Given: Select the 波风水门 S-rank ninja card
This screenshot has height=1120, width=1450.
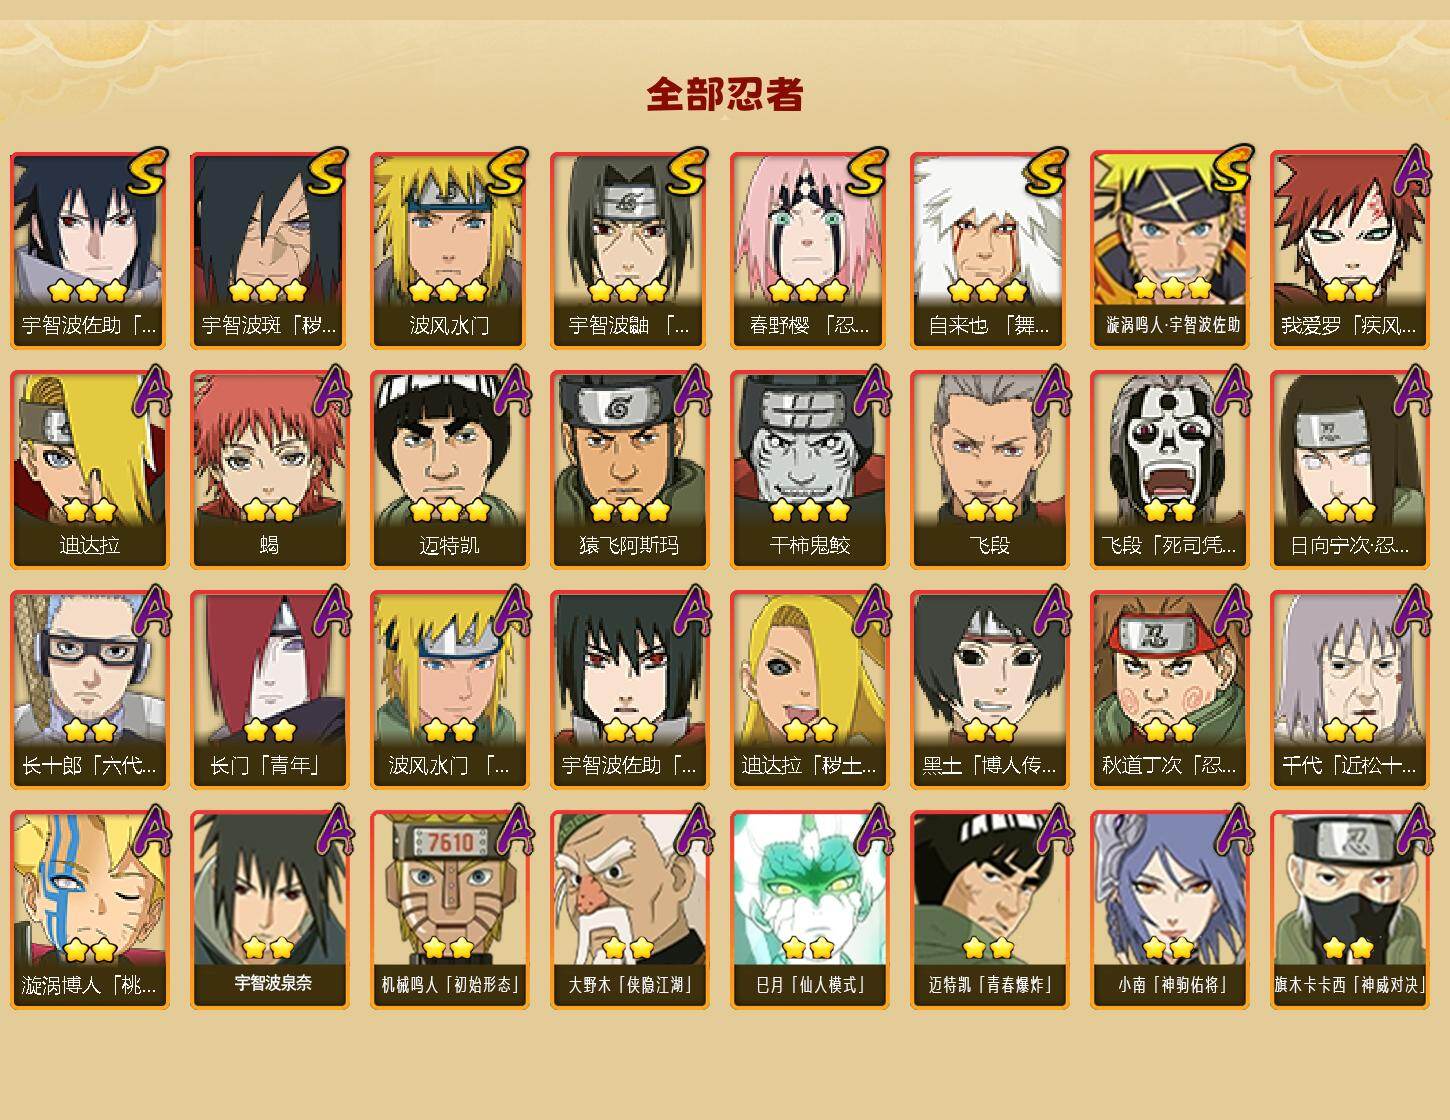Looking at the screenshot, I should coord(449,250).
